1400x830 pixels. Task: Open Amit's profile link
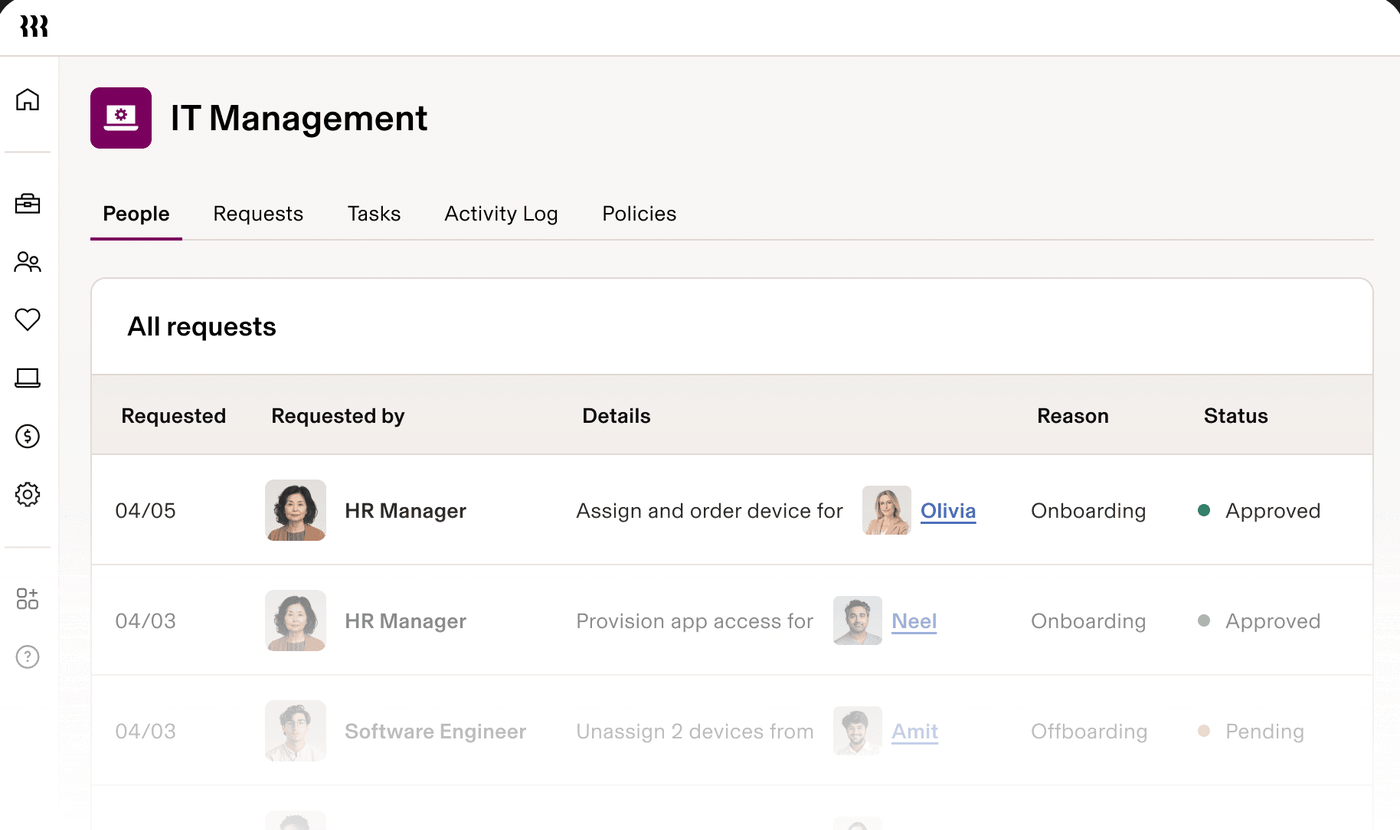coord(915,731)
